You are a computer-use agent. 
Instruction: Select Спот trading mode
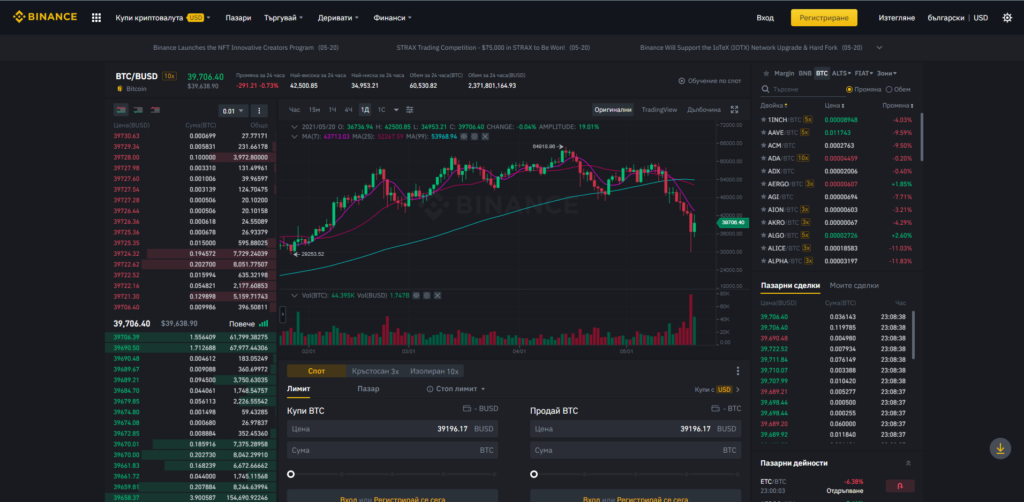(x=316, y=371)
